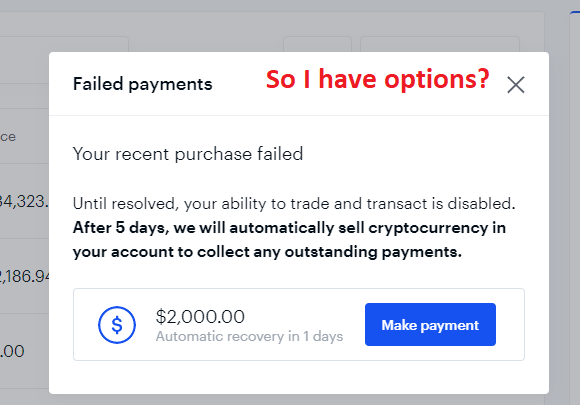Click the Your recent purchase failed heading
Image resolution: width=580 pixels, height=405 pixels.
point(188,154)
